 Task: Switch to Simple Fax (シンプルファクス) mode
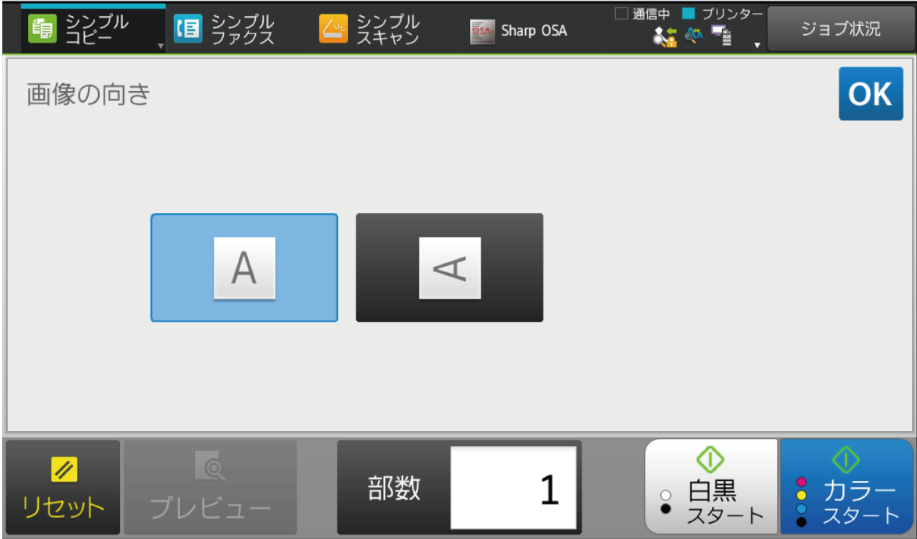pos(225,29)
